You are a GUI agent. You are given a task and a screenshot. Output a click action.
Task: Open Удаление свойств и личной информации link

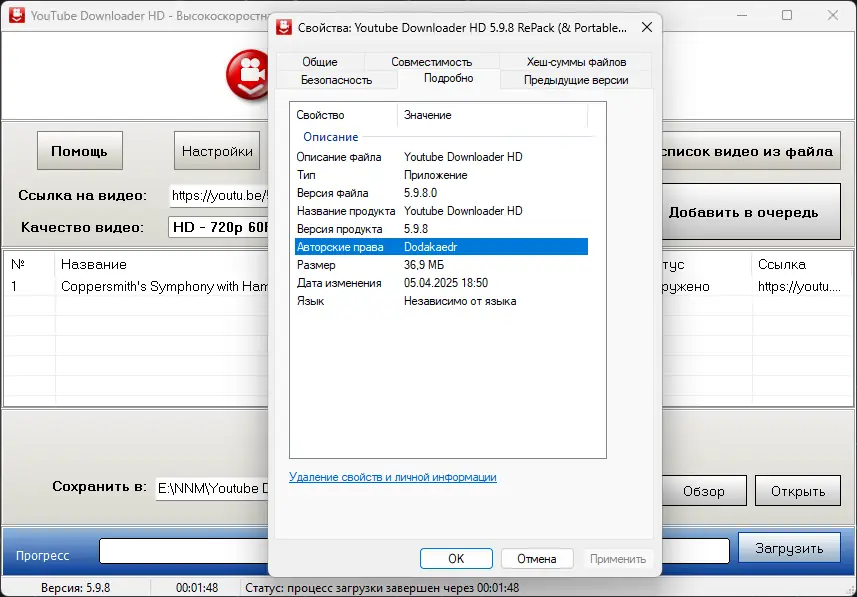pyautogui.click(x=392, y=477)
